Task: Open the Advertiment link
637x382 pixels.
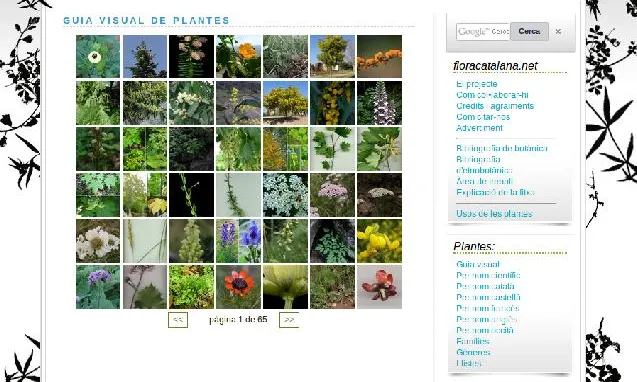Action: point(479,128)
